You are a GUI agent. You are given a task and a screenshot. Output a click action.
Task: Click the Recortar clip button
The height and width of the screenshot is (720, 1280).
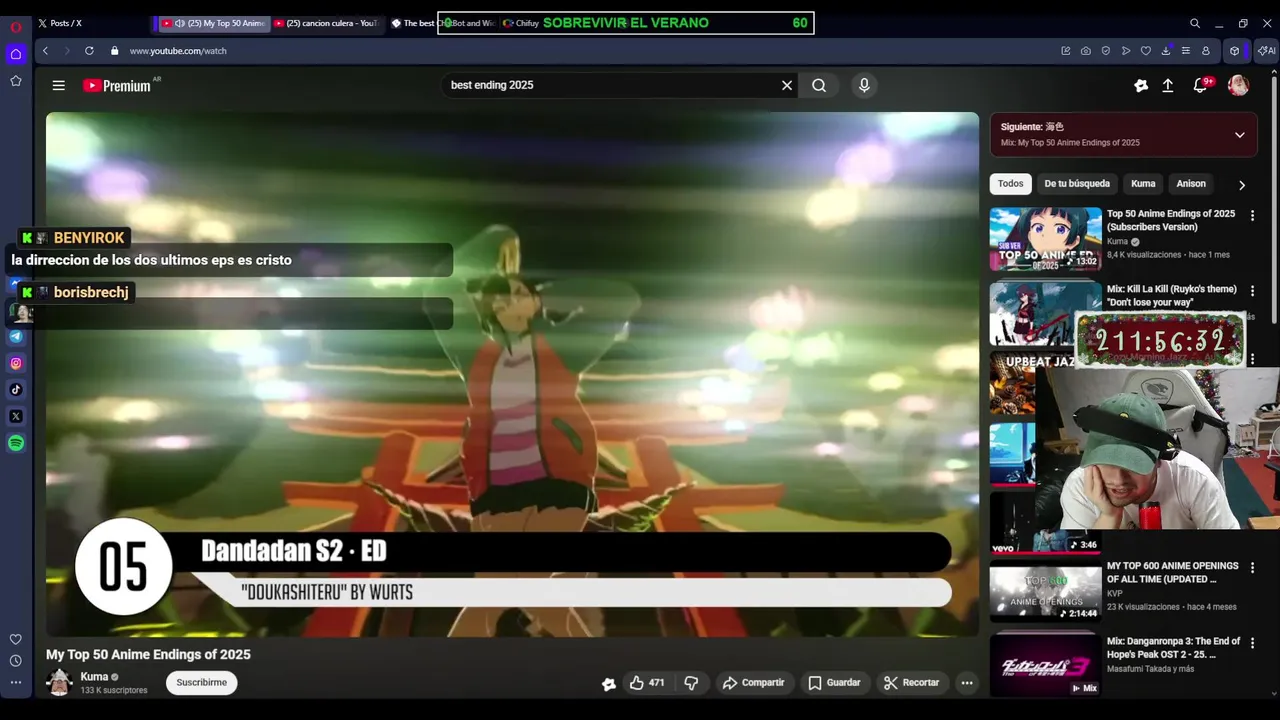coord(911,683)
